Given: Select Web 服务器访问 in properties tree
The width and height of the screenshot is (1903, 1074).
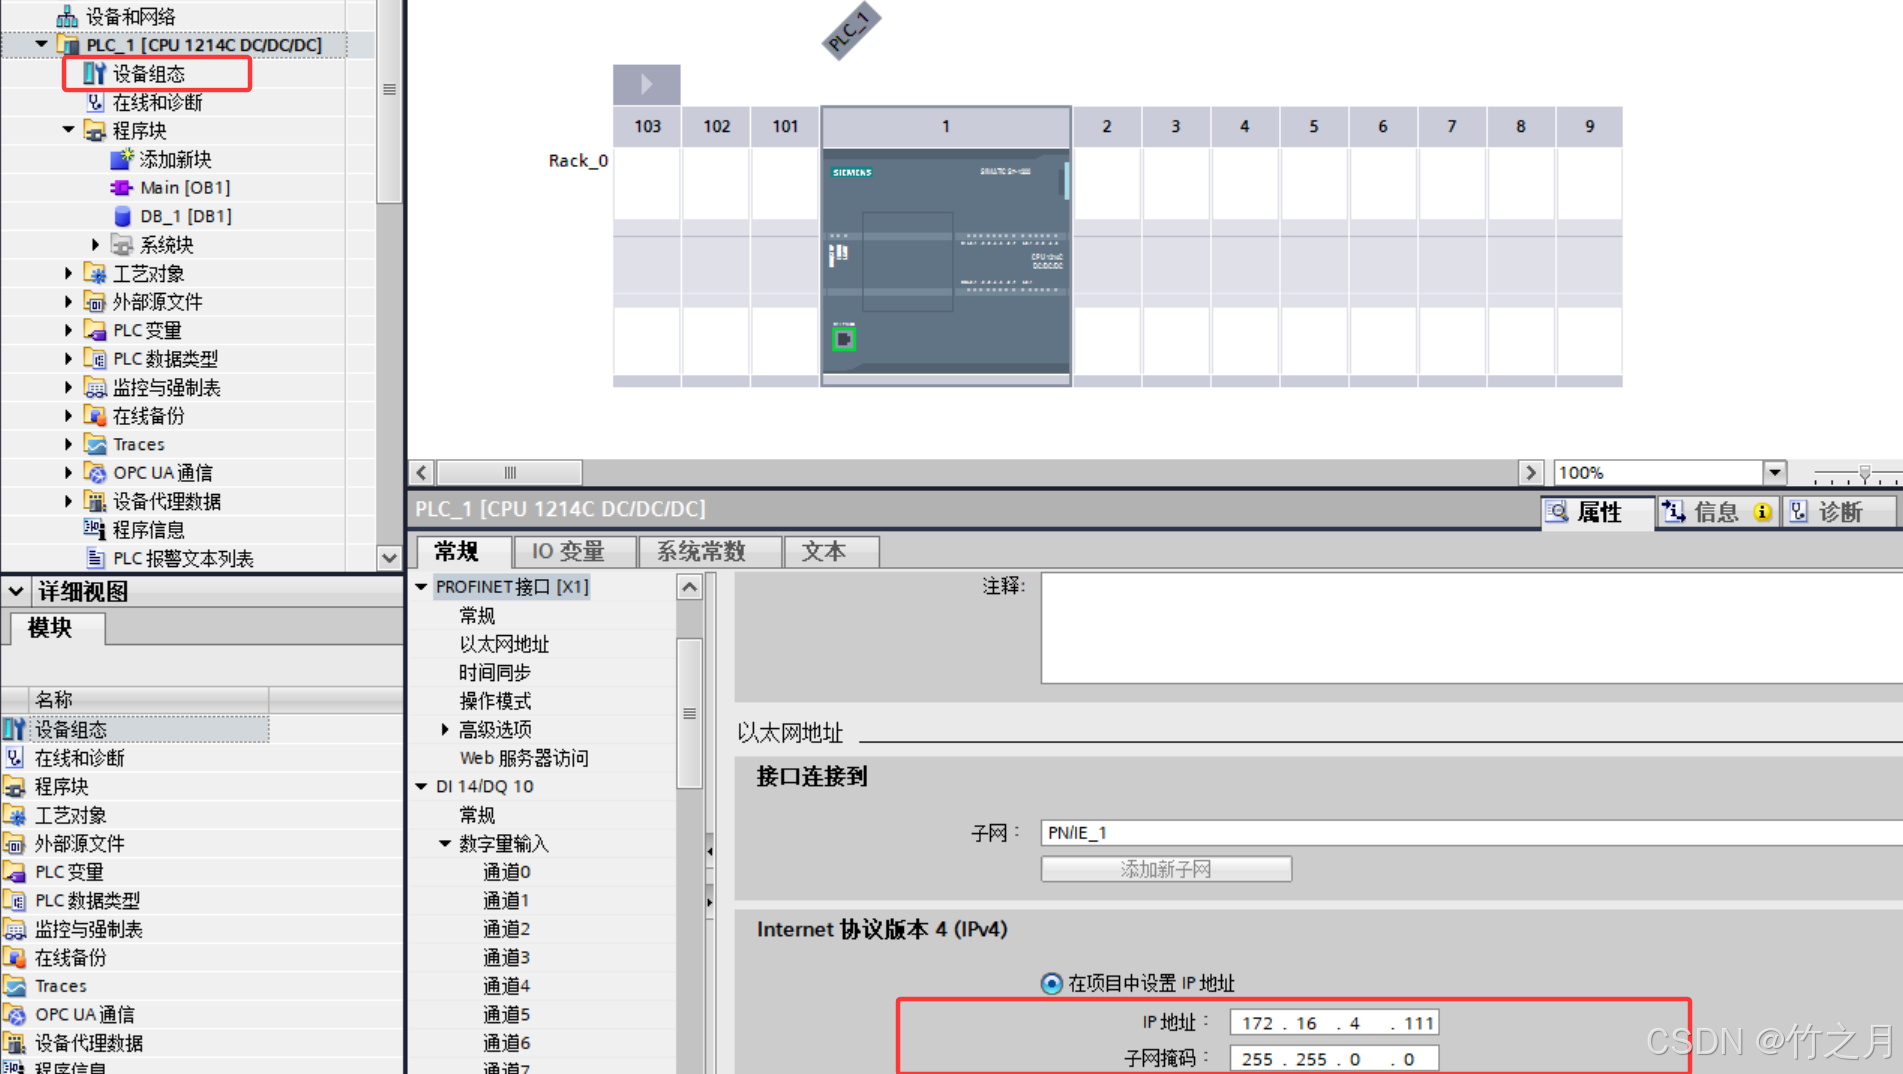Looking at the screenshot, I should pos(524,758).
